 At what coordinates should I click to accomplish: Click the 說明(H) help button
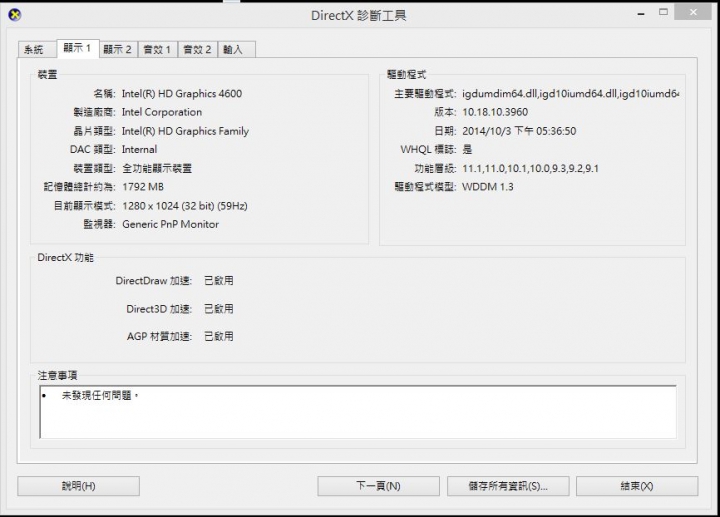click(x=79, y=486)
